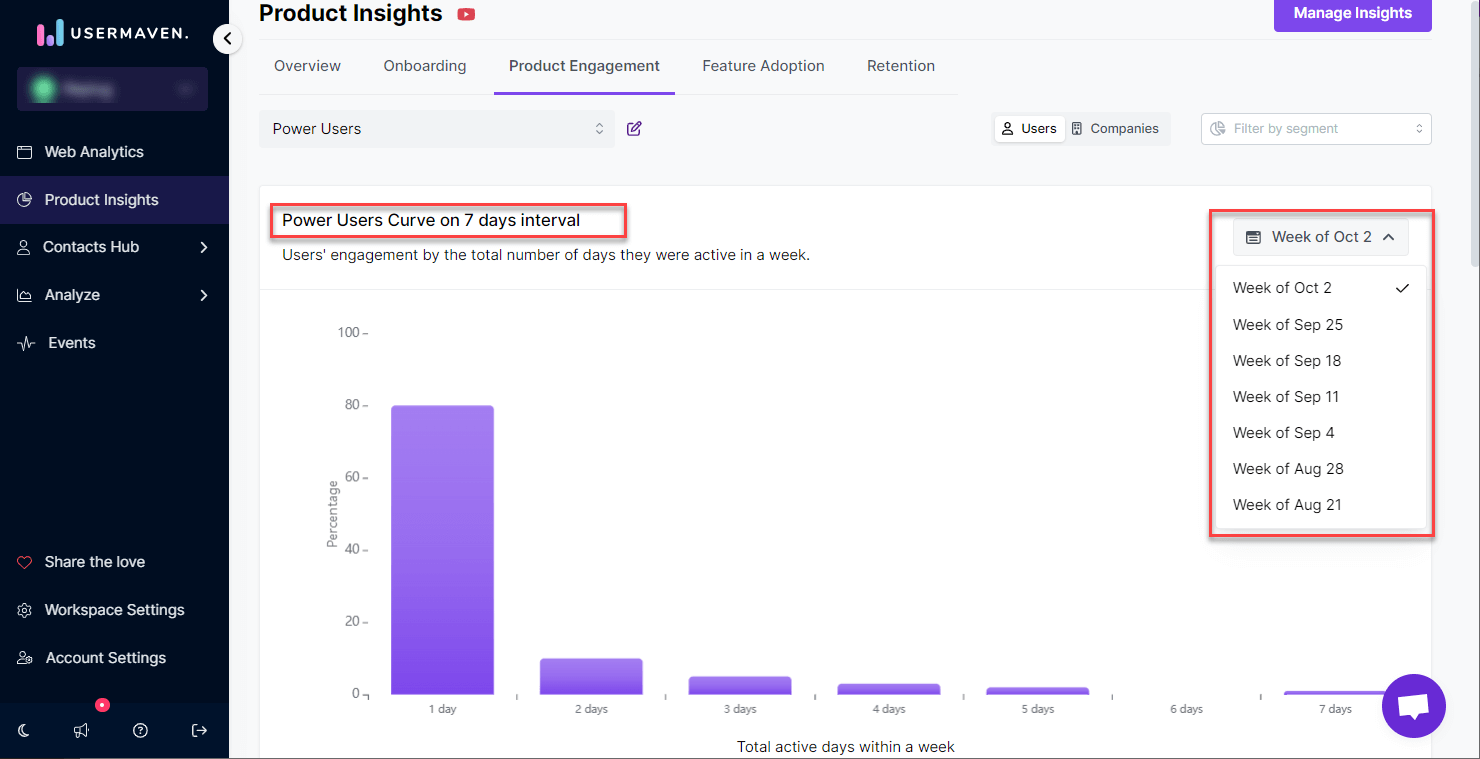
Task: Toggle dark mode moon icon
Action: point(24,731)
